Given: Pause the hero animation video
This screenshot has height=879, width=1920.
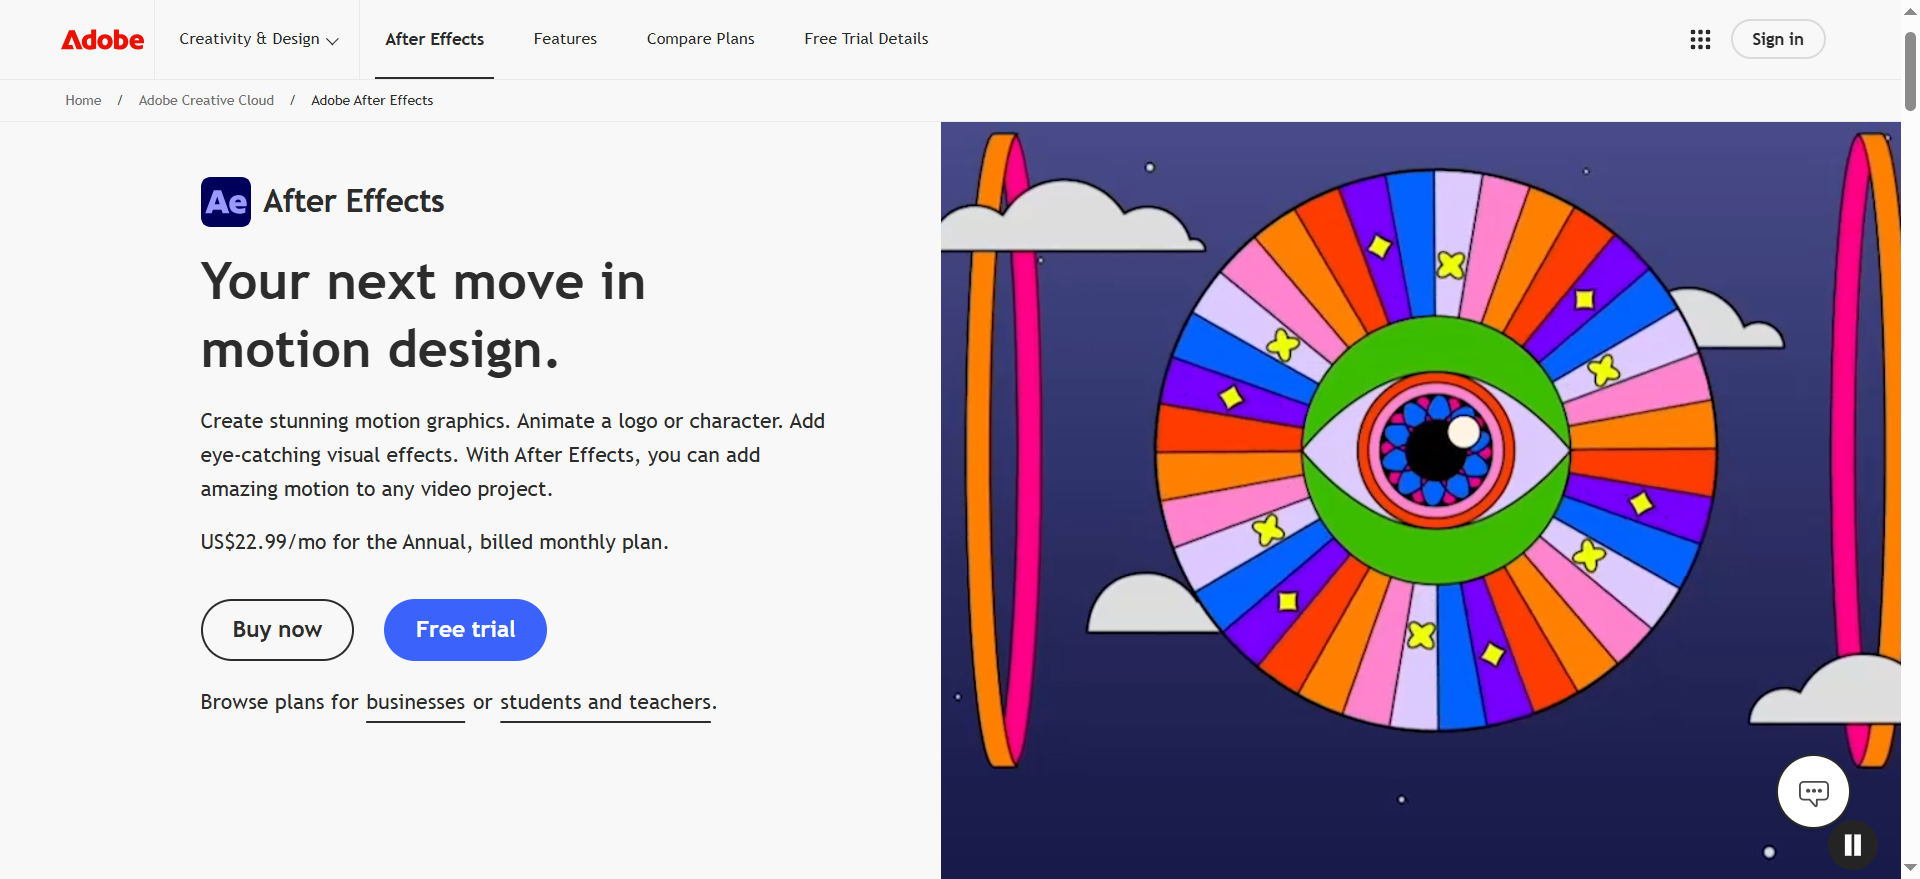Looking at the screenshot, I should (1852, 845).
